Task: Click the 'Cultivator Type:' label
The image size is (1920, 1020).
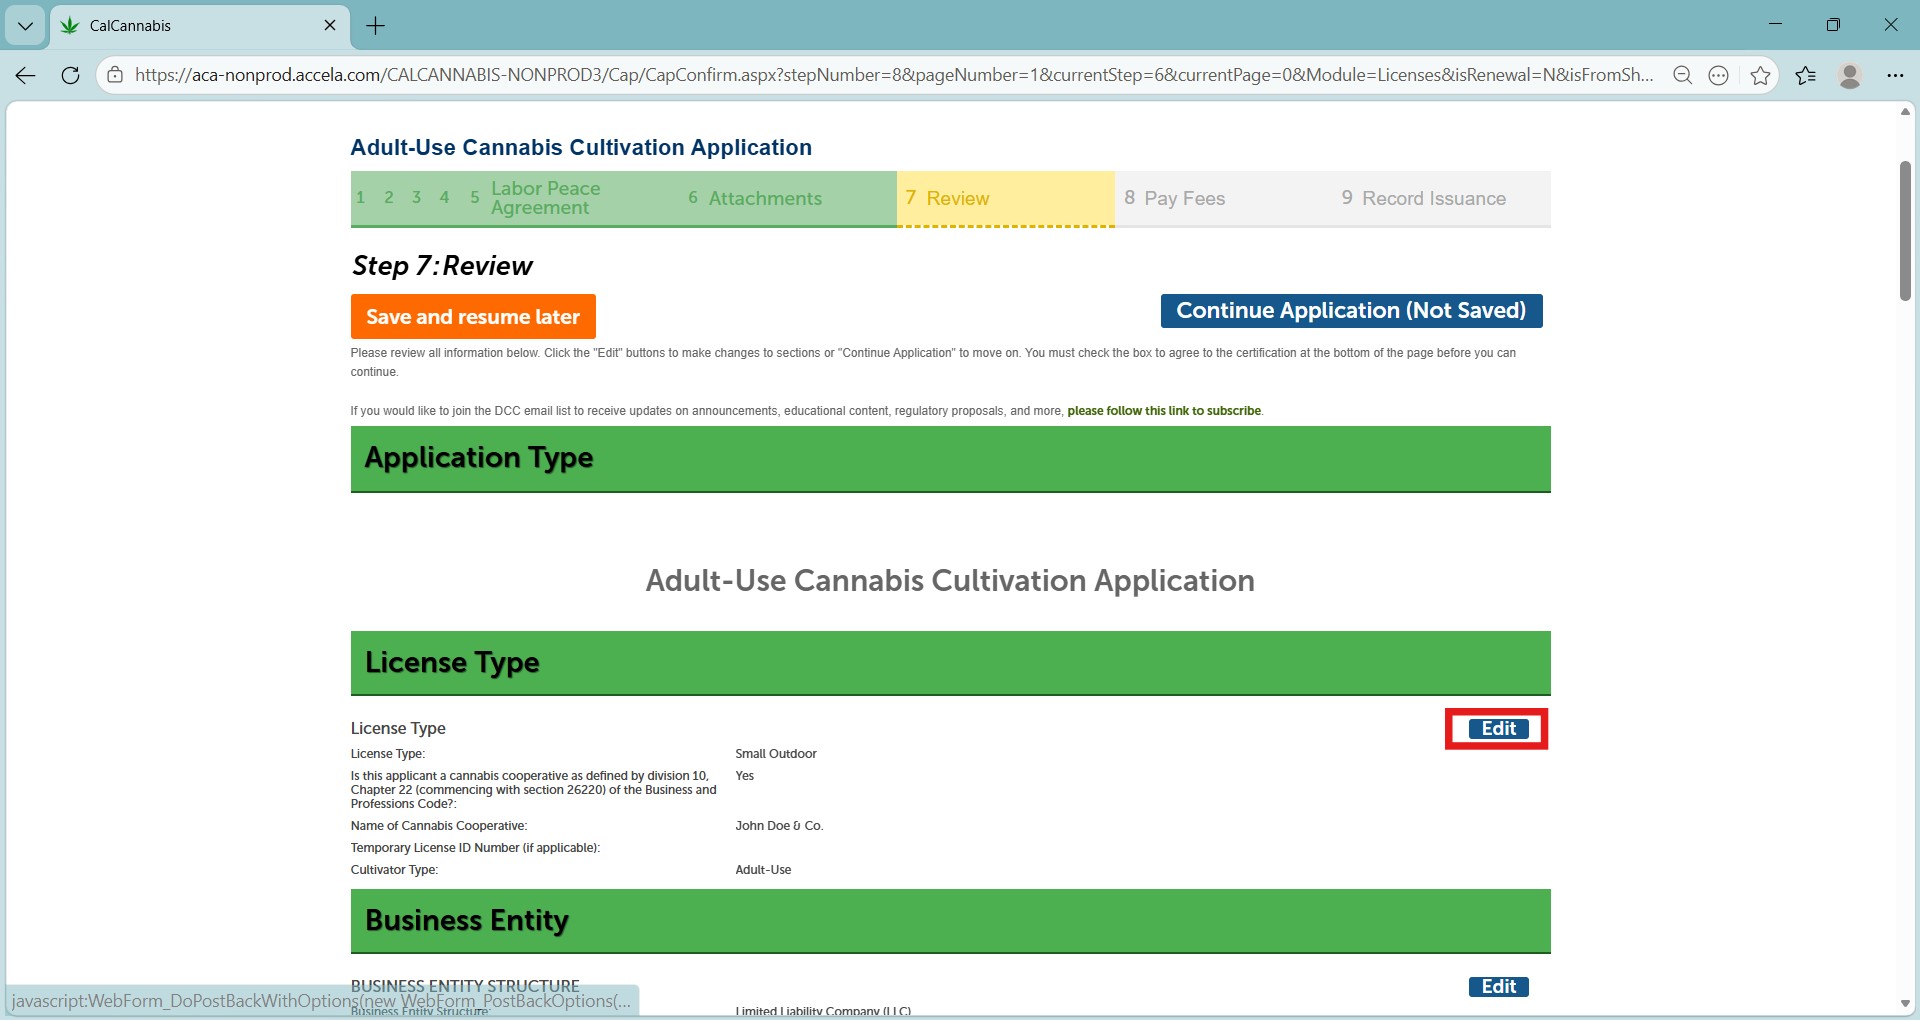Action: coord(394,870)
